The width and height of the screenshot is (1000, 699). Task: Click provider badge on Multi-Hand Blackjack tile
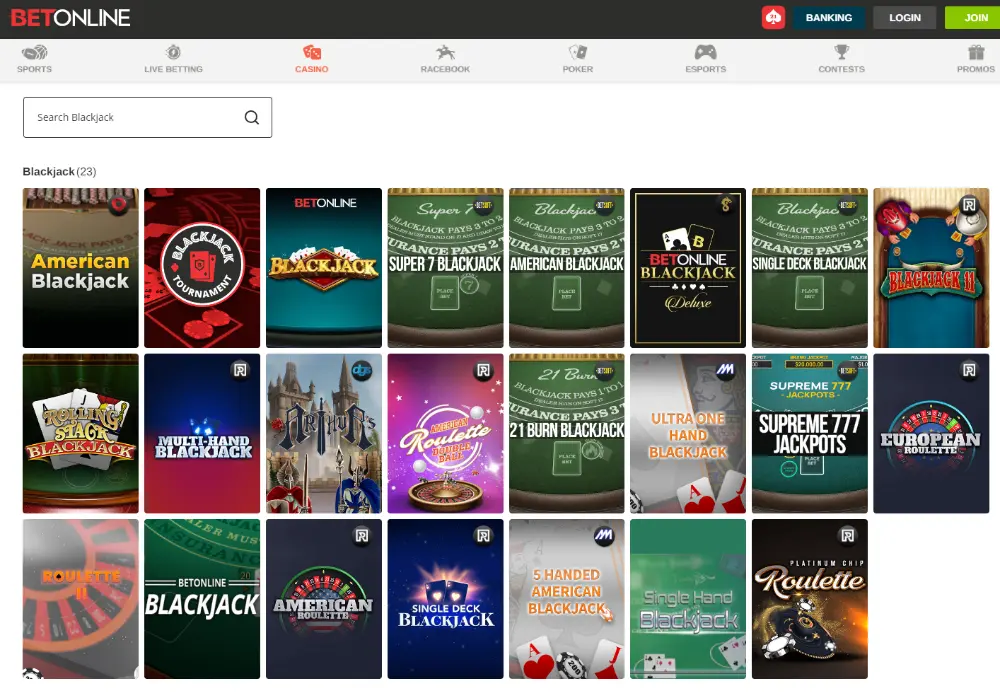pos(240,370)
